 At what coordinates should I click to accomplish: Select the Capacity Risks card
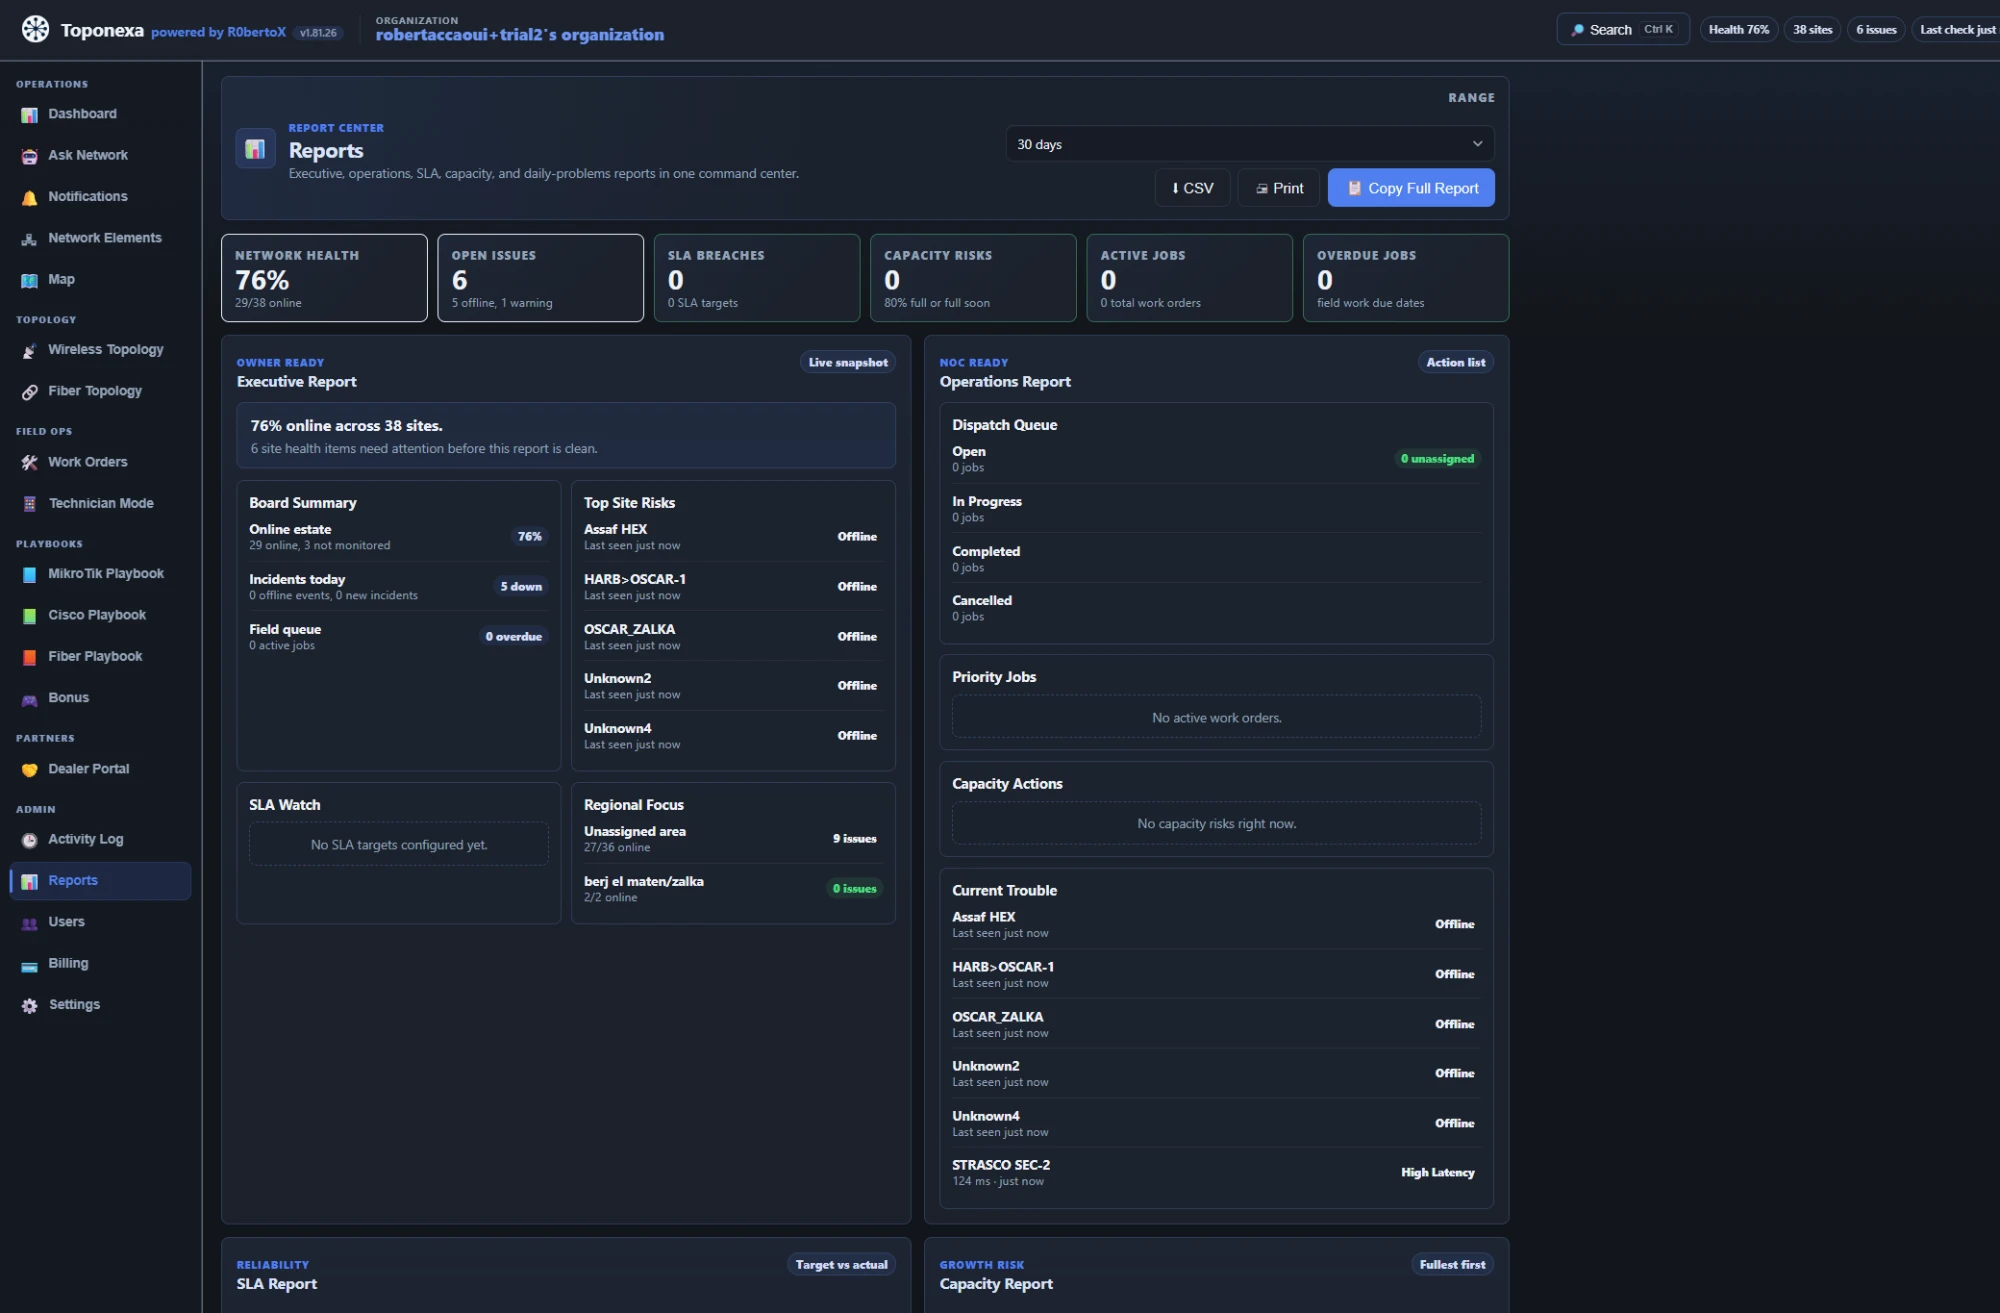click(973, 278)
